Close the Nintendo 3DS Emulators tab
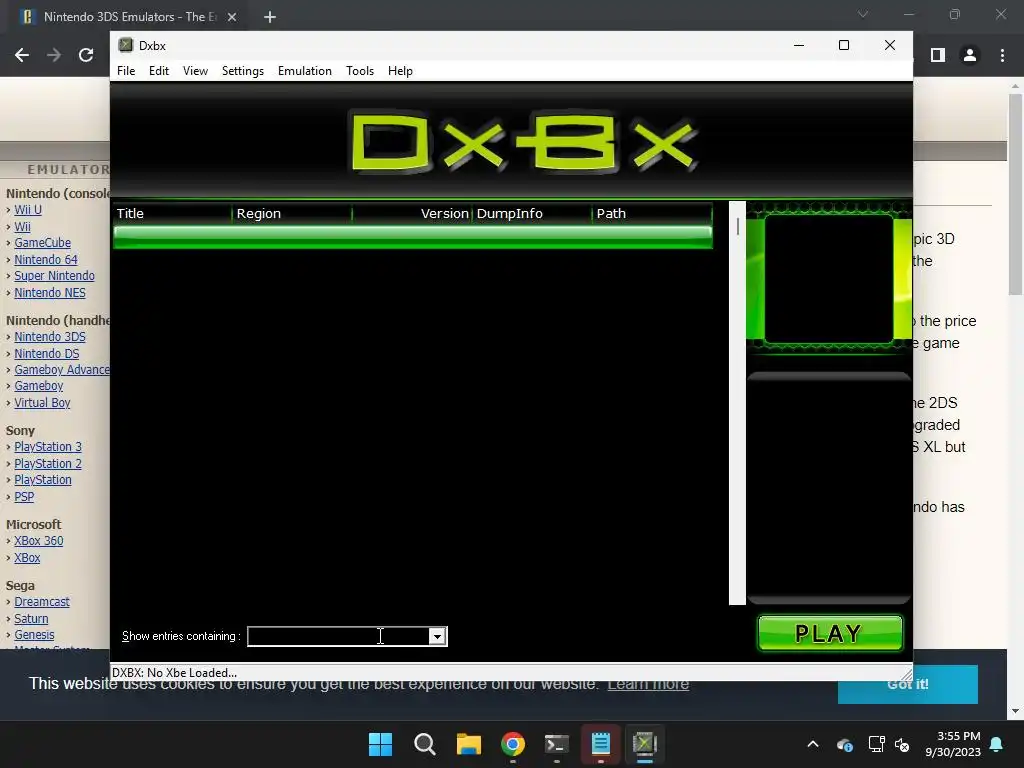 232,17
